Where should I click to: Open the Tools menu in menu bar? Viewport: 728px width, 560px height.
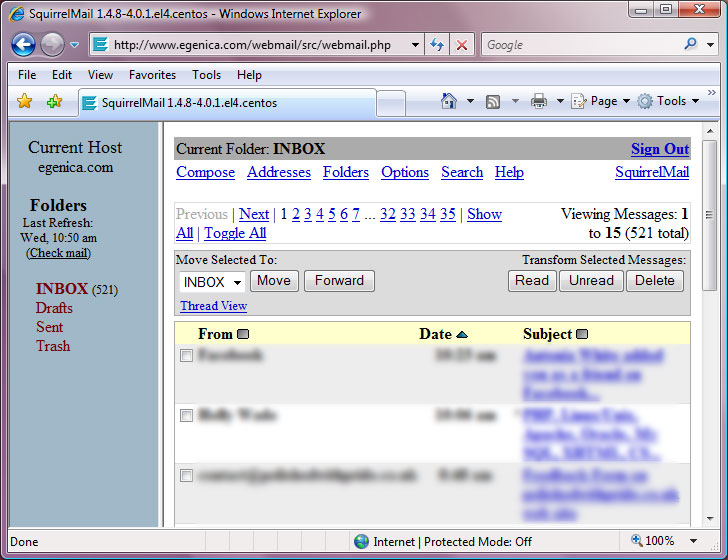tap(207, 75)
